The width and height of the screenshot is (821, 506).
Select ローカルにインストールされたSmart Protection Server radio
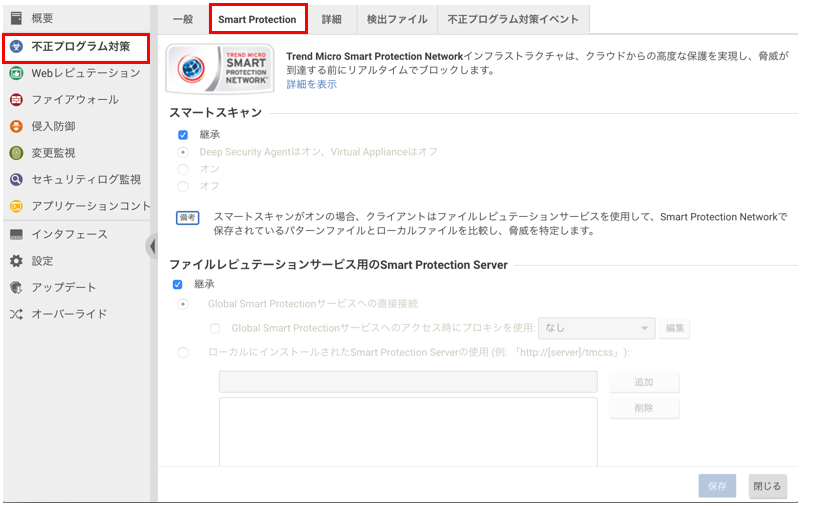183,353
